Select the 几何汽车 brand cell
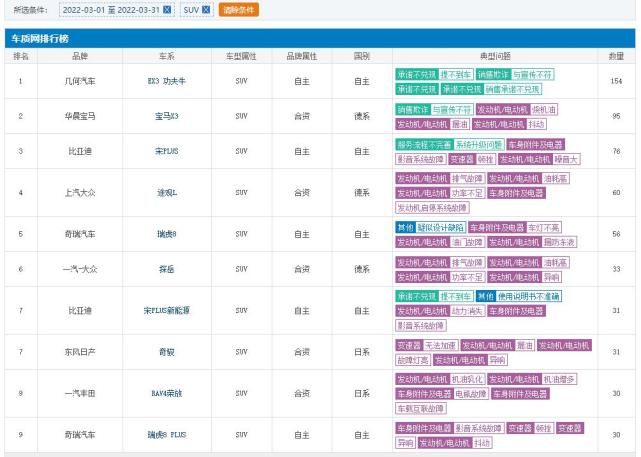The width and height of the screenshot is (641, 457). click(x=80, y=81)
